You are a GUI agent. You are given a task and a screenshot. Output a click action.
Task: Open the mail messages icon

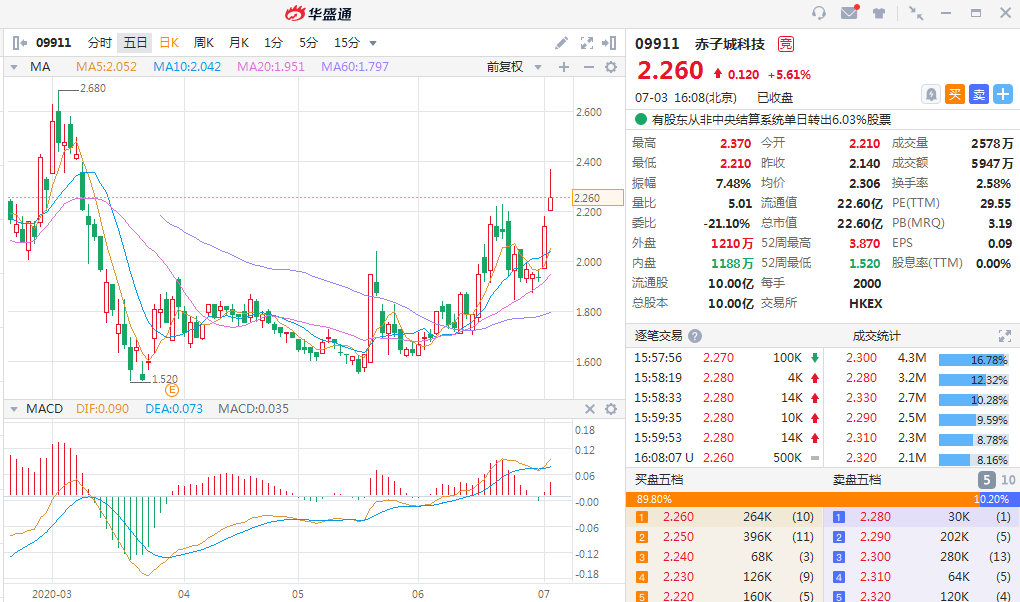tap(849, 13)
